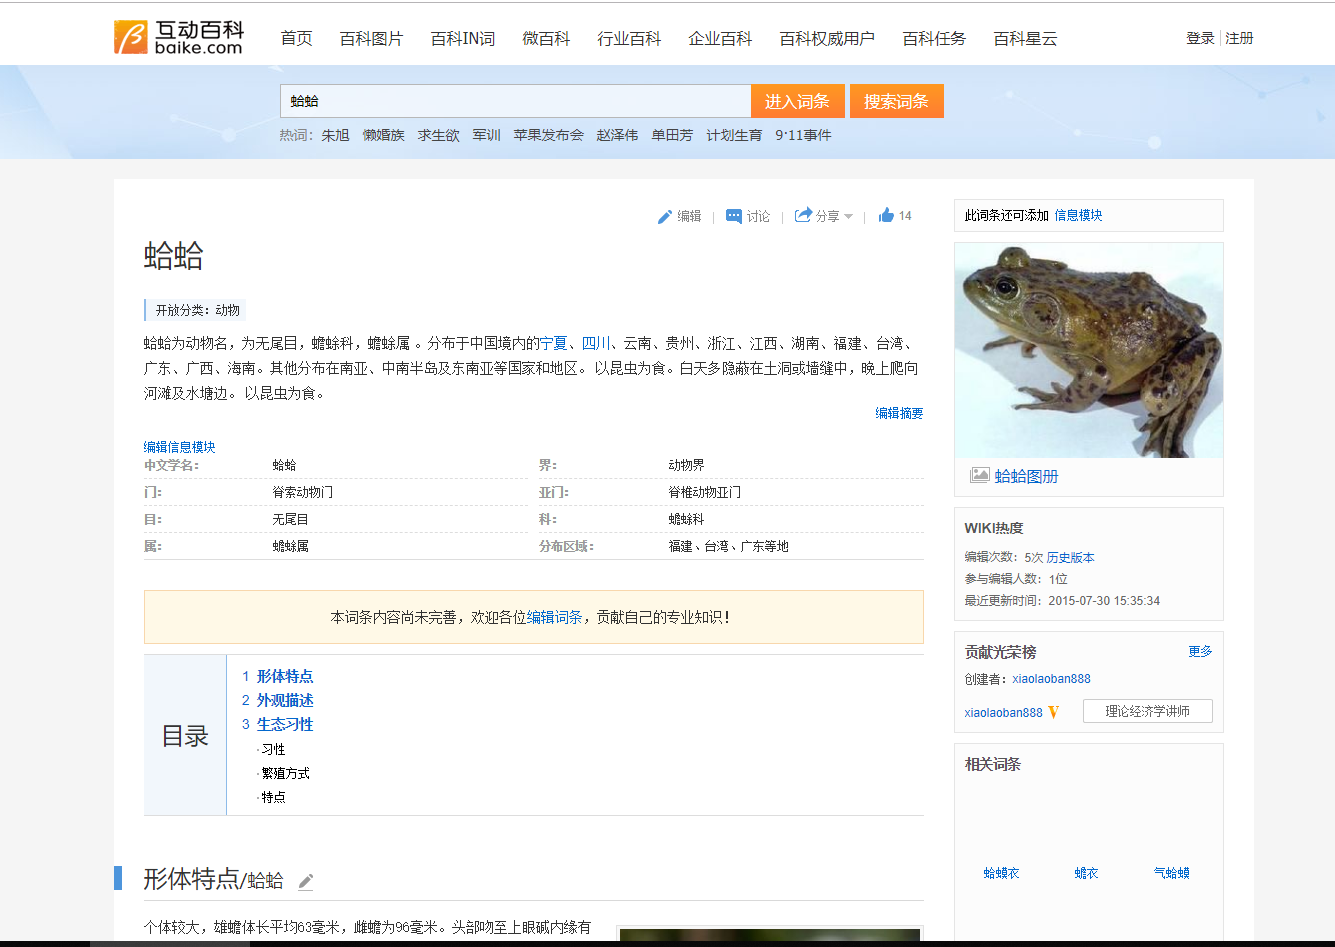Click the orange V badge beside xiaolaoban888
Screen dimensions: 1335x947
[1054, 712]
